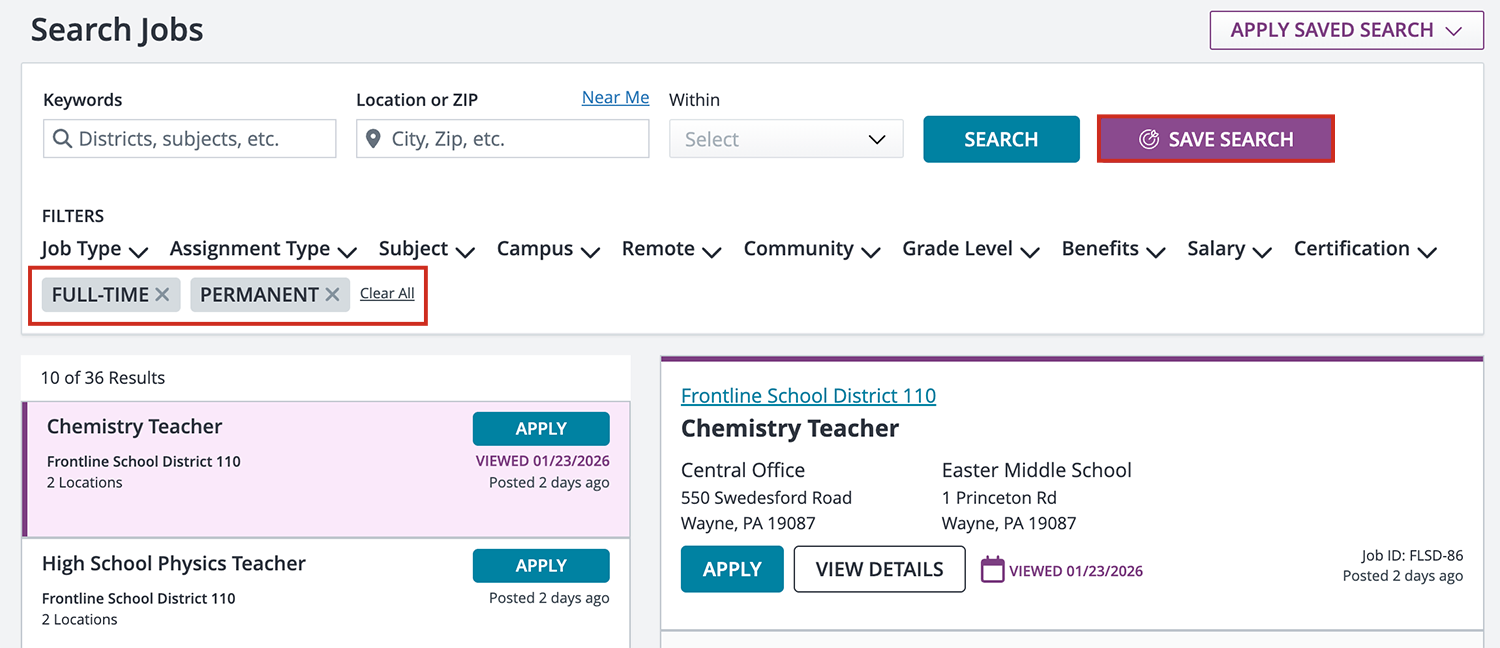Click the Near Me link
Image resolution: width=1500 pixels, height=648 pixels.
(615, 98)
